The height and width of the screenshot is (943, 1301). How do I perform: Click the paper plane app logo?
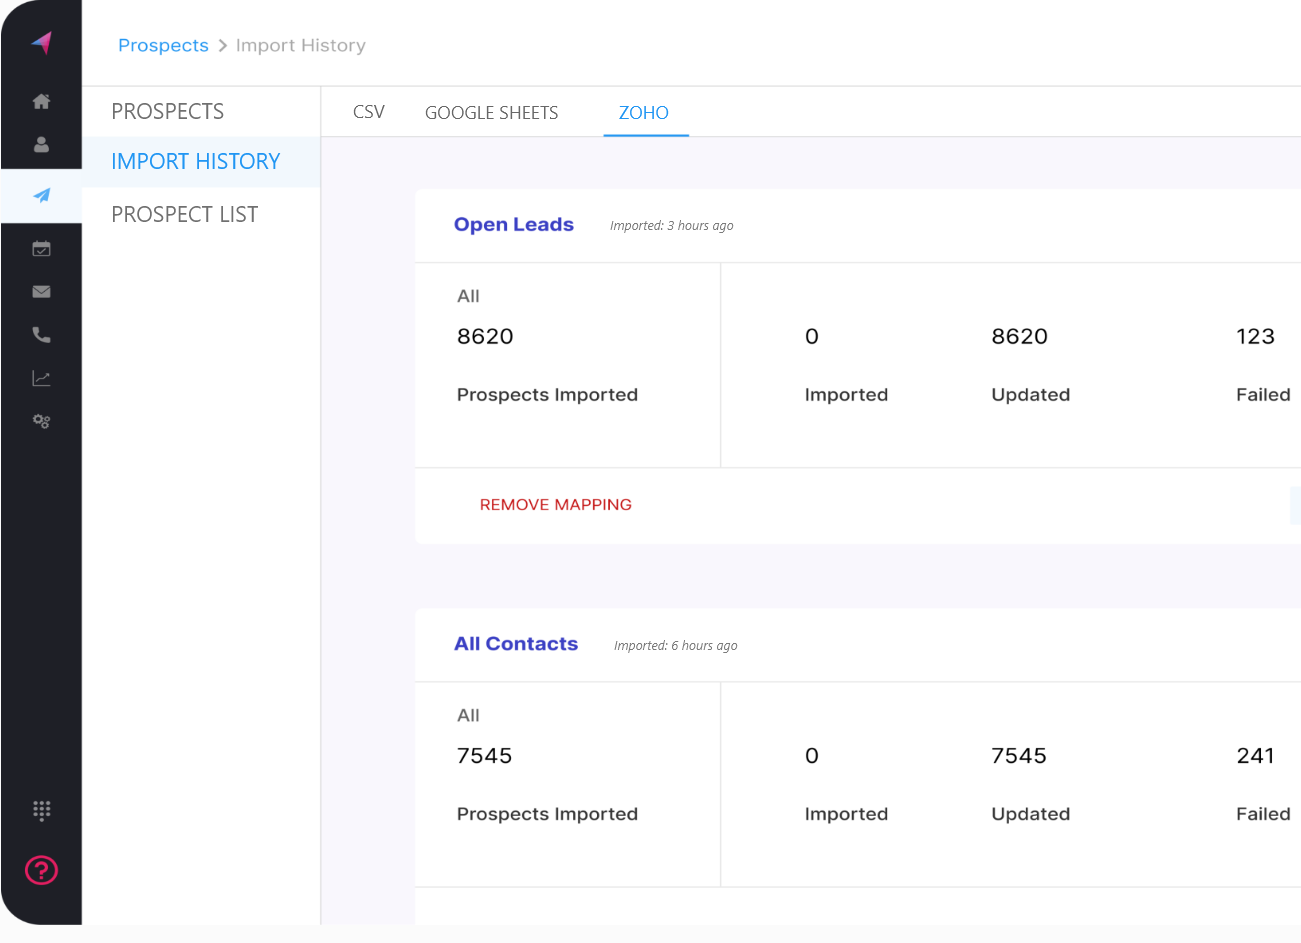pyautogui.click(x=41, y=43)
